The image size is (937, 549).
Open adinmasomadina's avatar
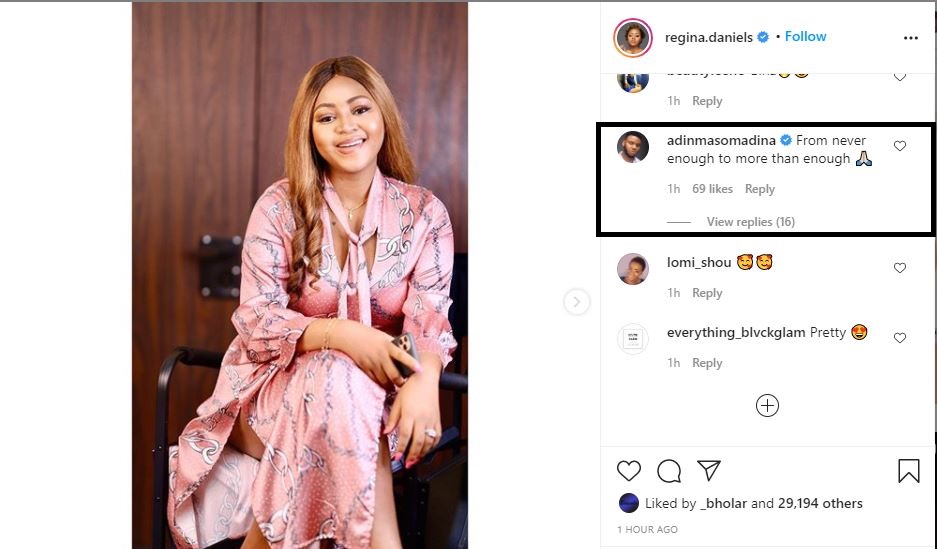click(633, 146)
